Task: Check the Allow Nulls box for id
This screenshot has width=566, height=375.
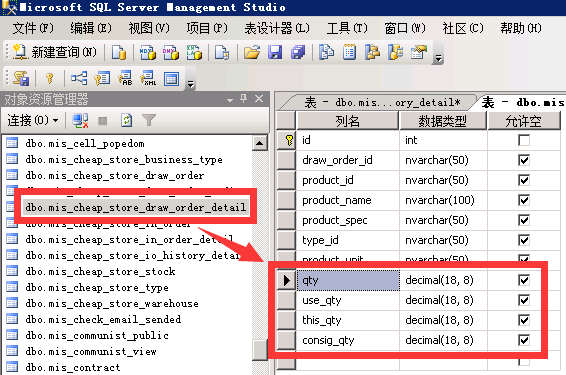Action: coord(524,140)
